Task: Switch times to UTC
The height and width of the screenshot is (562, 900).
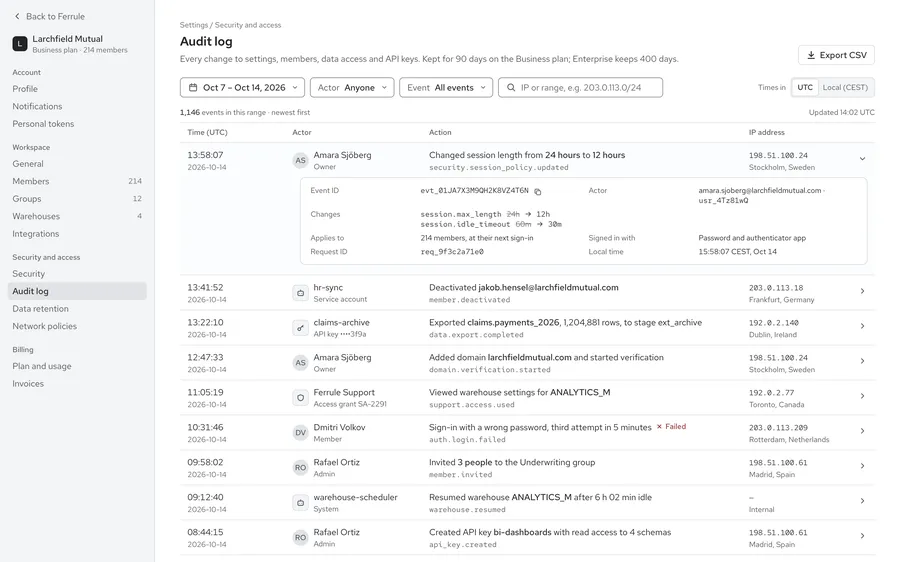Action: [x=805, y=87]
